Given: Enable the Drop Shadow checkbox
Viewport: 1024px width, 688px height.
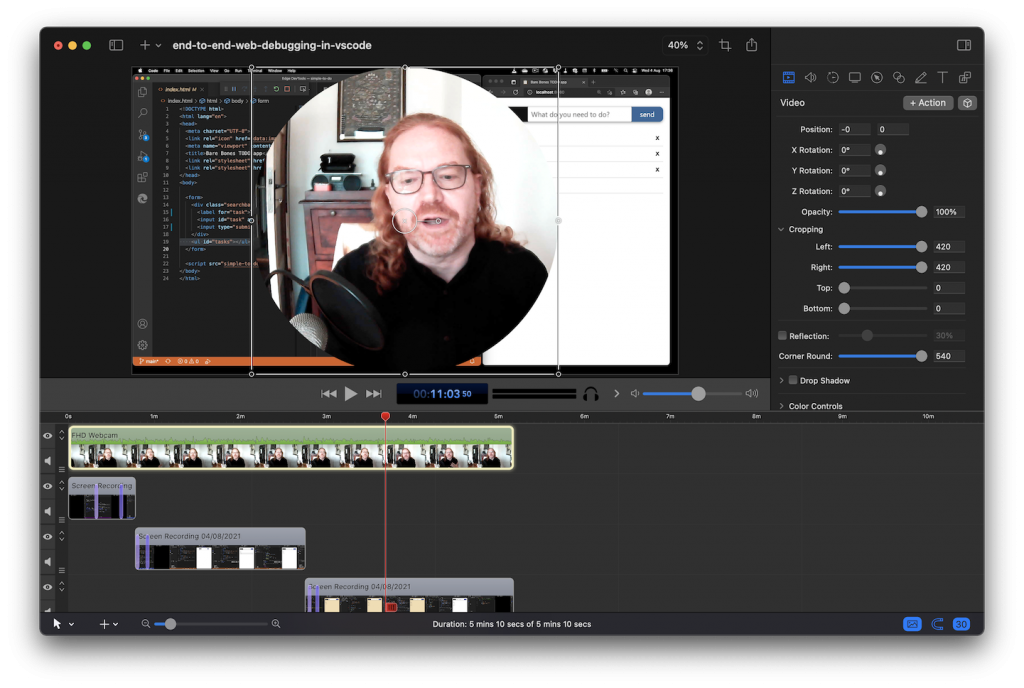Looking at the screenshot, I should (x=793, y=380).
